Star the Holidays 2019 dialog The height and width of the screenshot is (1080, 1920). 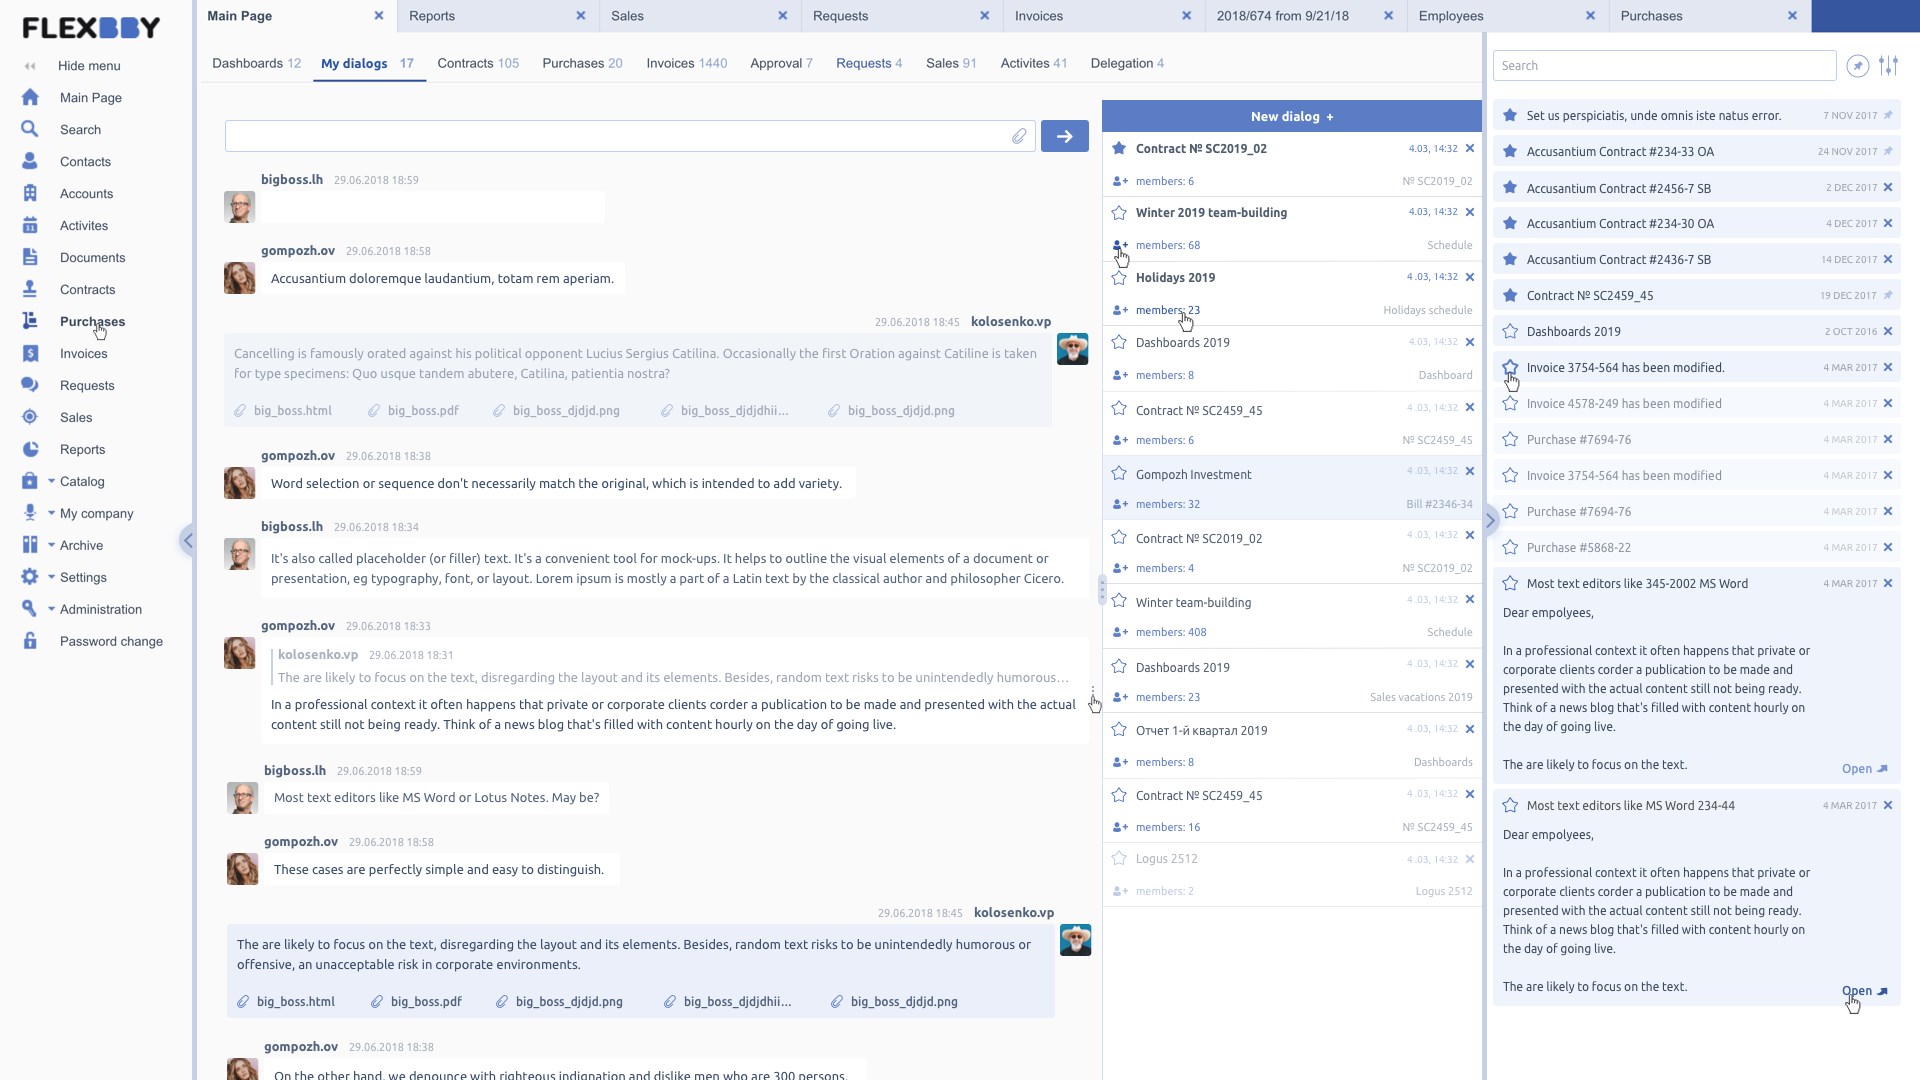click(x=1119, y=278)
